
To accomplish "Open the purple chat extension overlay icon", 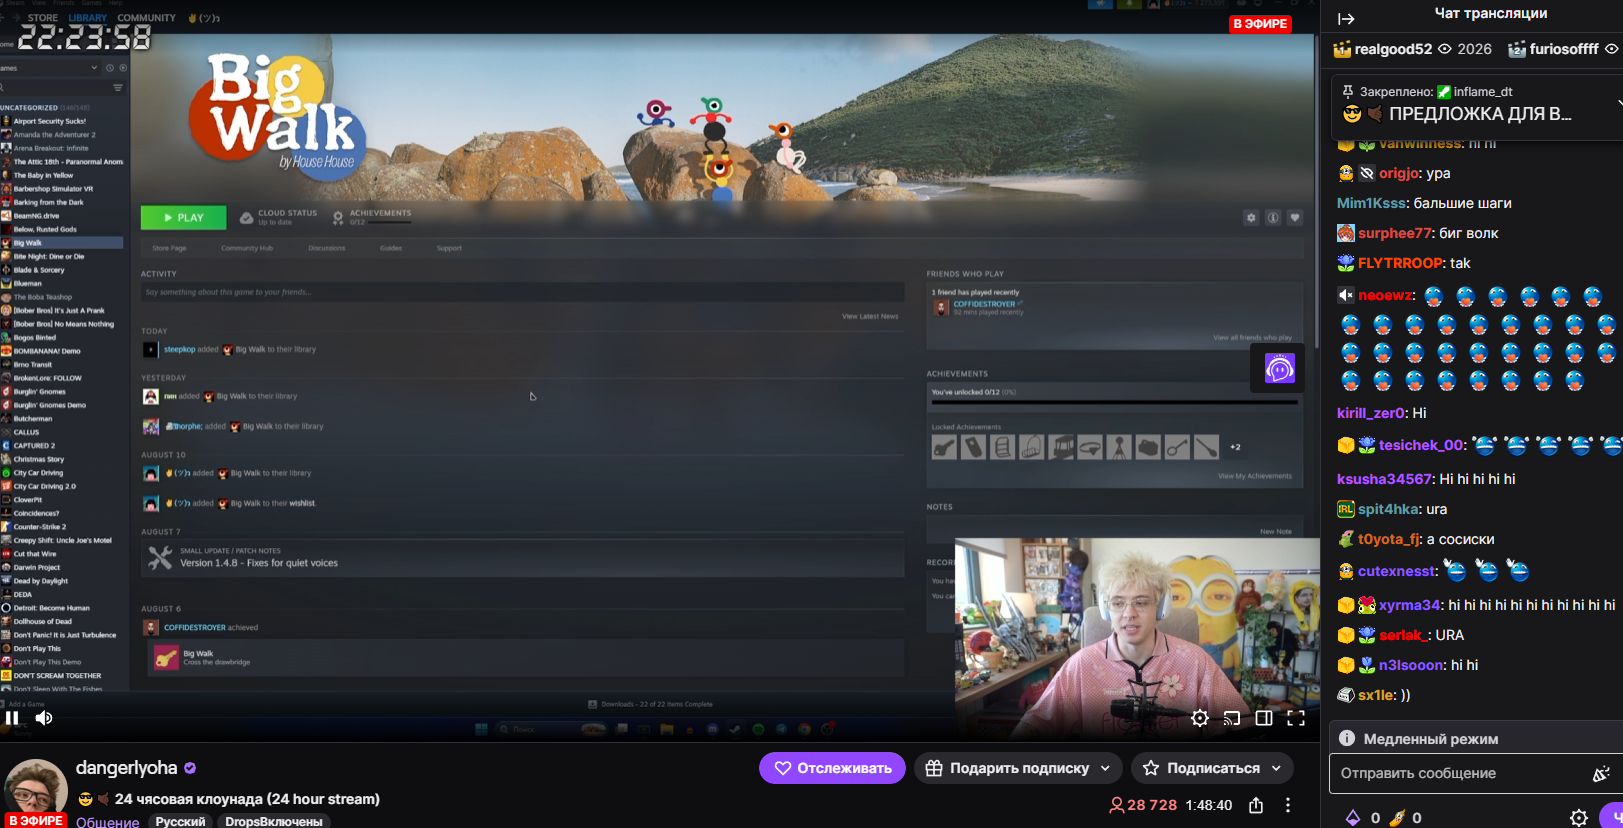I will pyautogui.click(x=1279, y=369).
